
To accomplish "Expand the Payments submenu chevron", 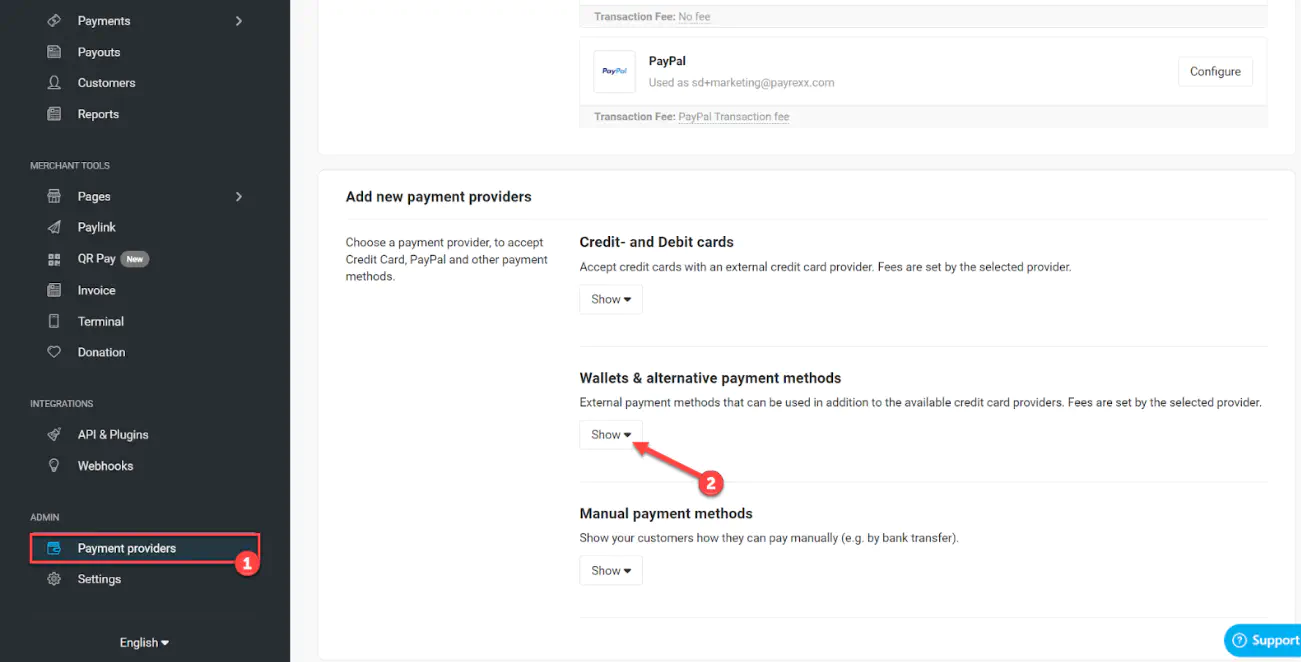I will pyautogui.click(x=239, y=21).
